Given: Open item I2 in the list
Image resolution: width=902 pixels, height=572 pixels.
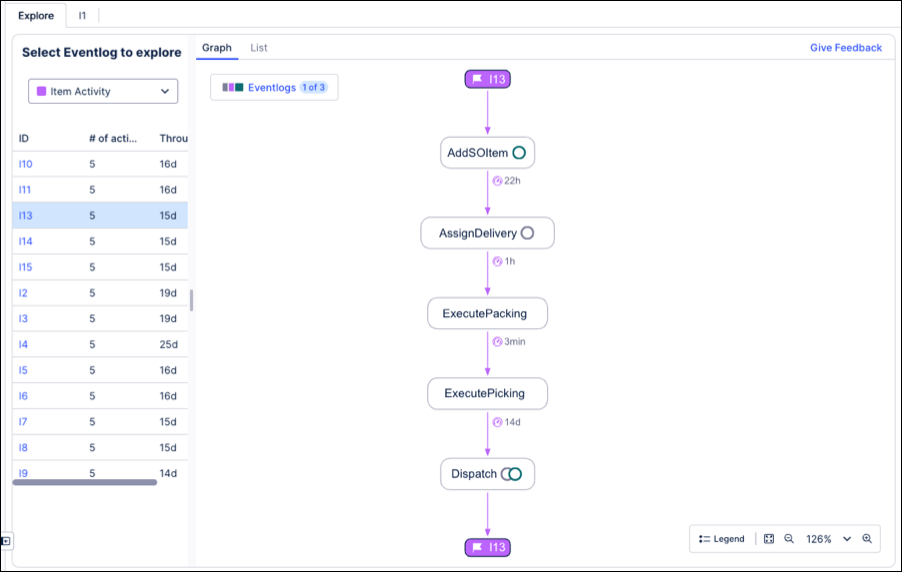Looking at the screenshot, I should [23, 293].
